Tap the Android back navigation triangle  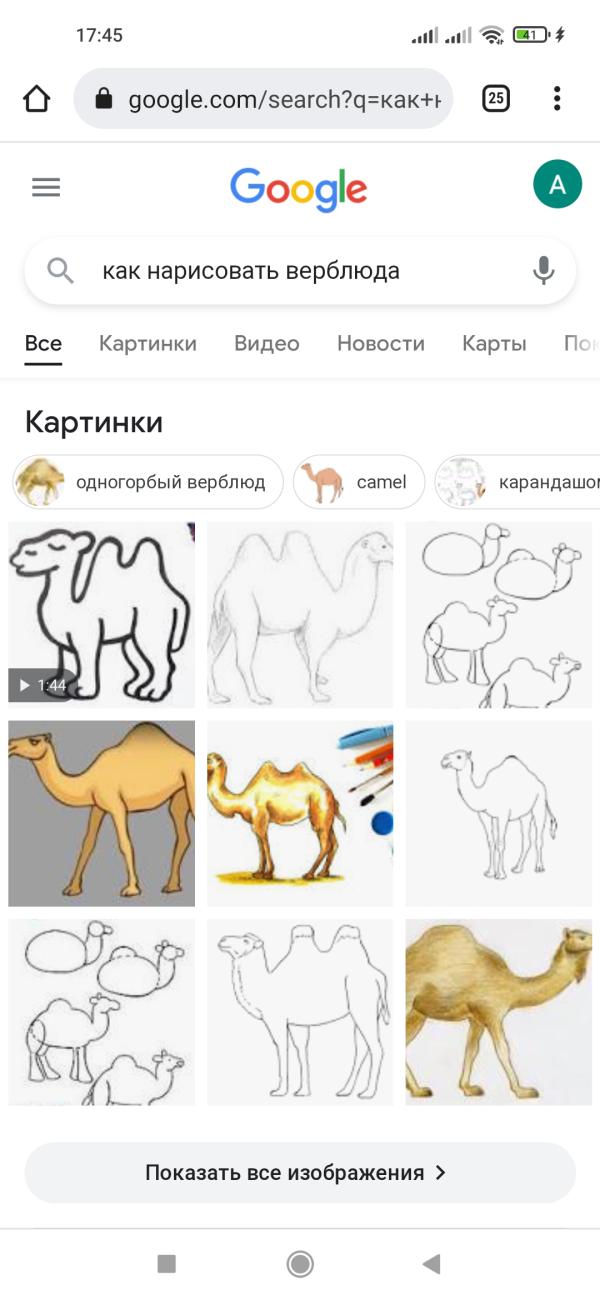pyautogui.click(x=431, y=1264)
